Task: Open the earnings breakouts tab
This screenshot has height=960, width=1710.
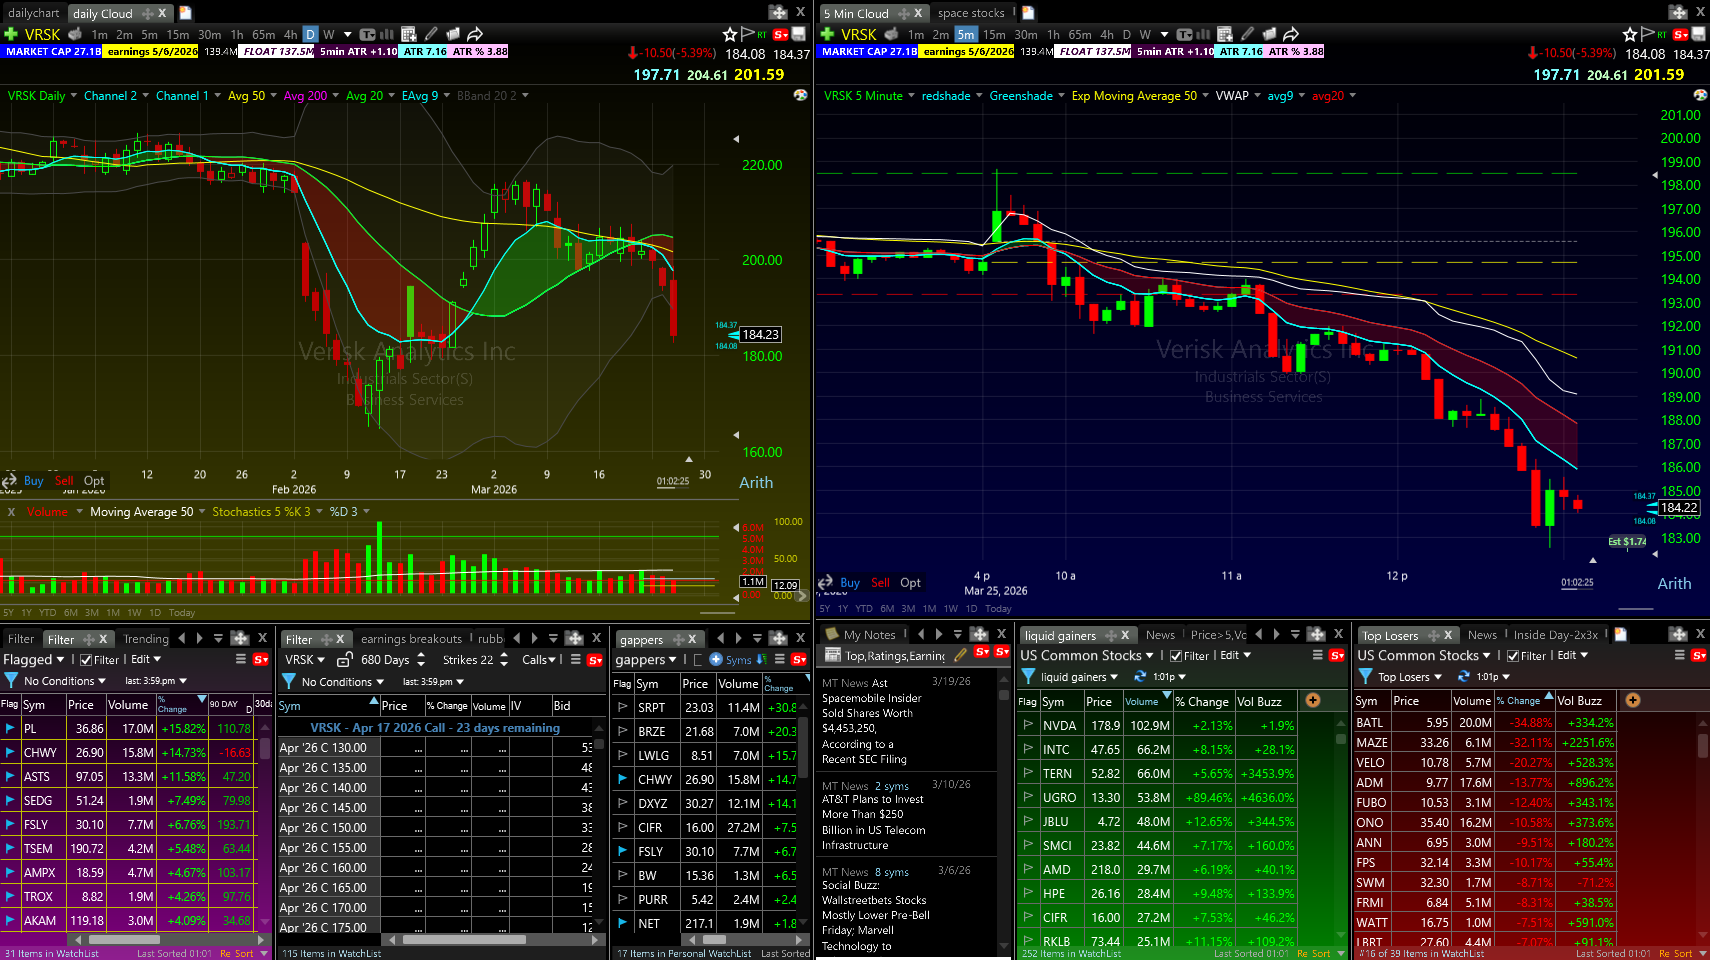Action: (x=411, y=639)
